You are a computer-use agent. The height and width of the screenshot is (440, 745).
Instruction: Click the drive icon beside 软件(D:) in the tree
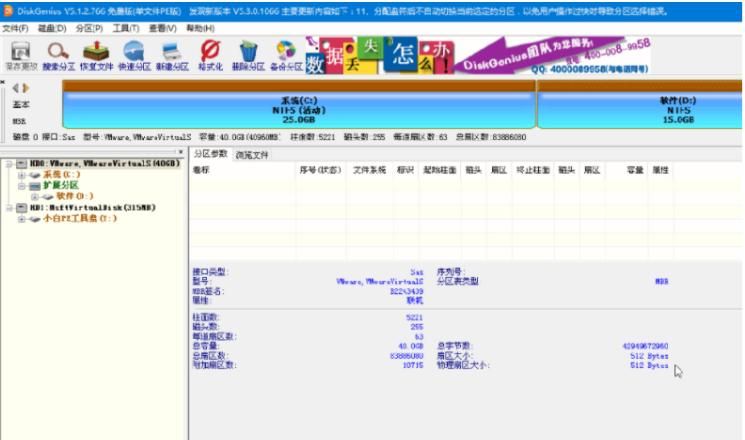click(x=48, y=196)
